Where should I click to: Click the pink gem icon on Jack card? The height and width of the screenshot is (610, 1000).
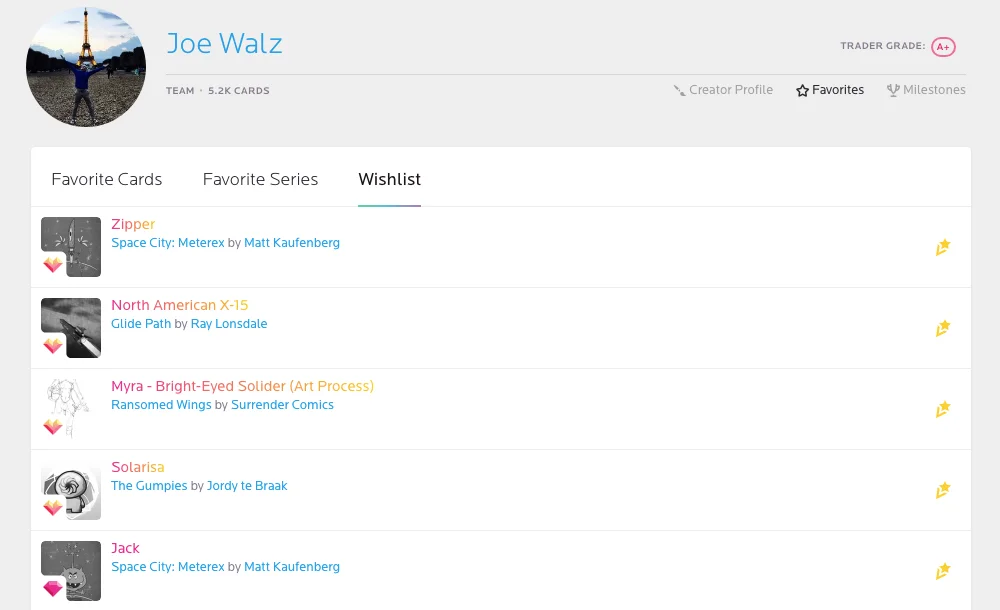[x=53, y=588]
